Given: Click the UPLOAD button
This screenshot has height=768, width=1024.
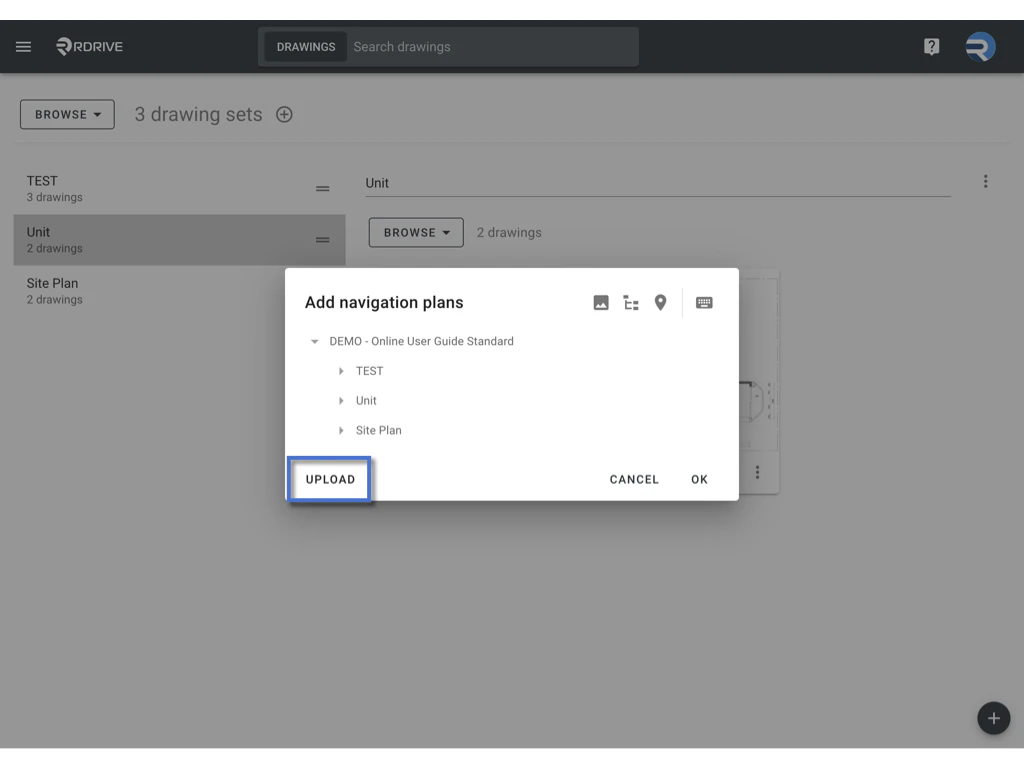Looking at the screenshot, I should pyautogui.click(x=329, y=479).
